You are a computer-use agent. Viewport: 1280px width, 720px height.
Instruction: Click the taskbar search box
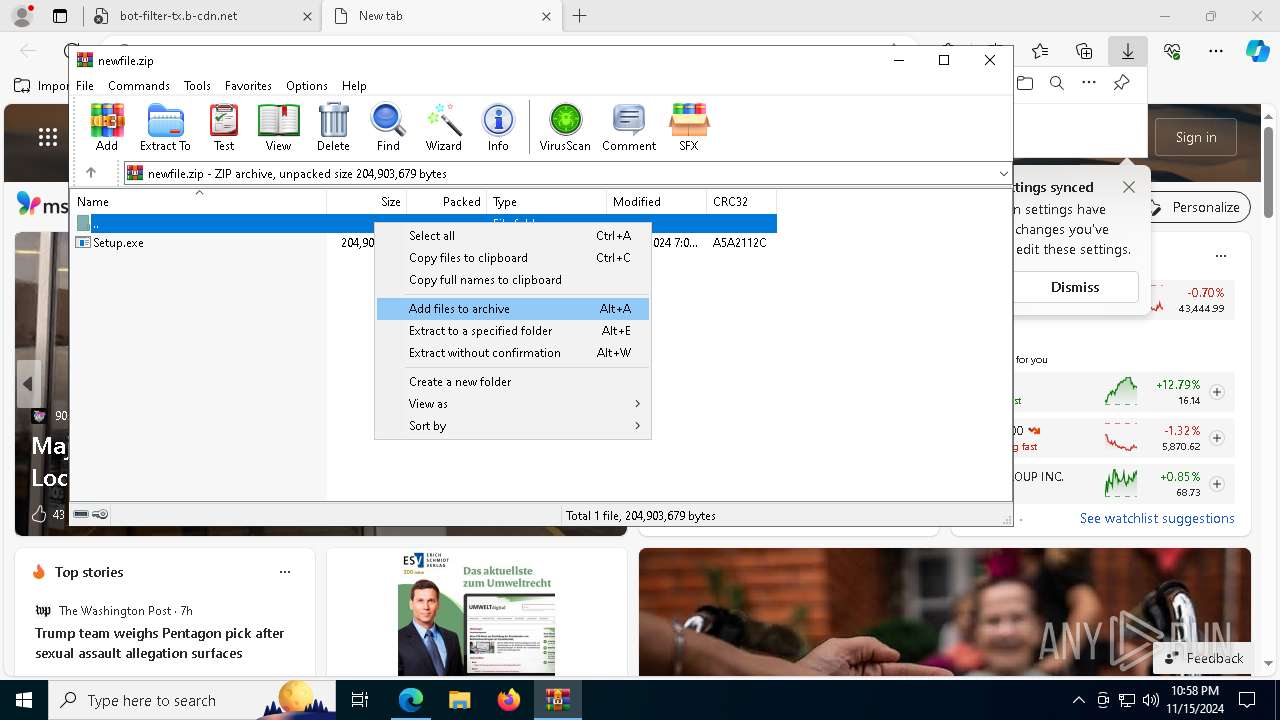(193, 700)
